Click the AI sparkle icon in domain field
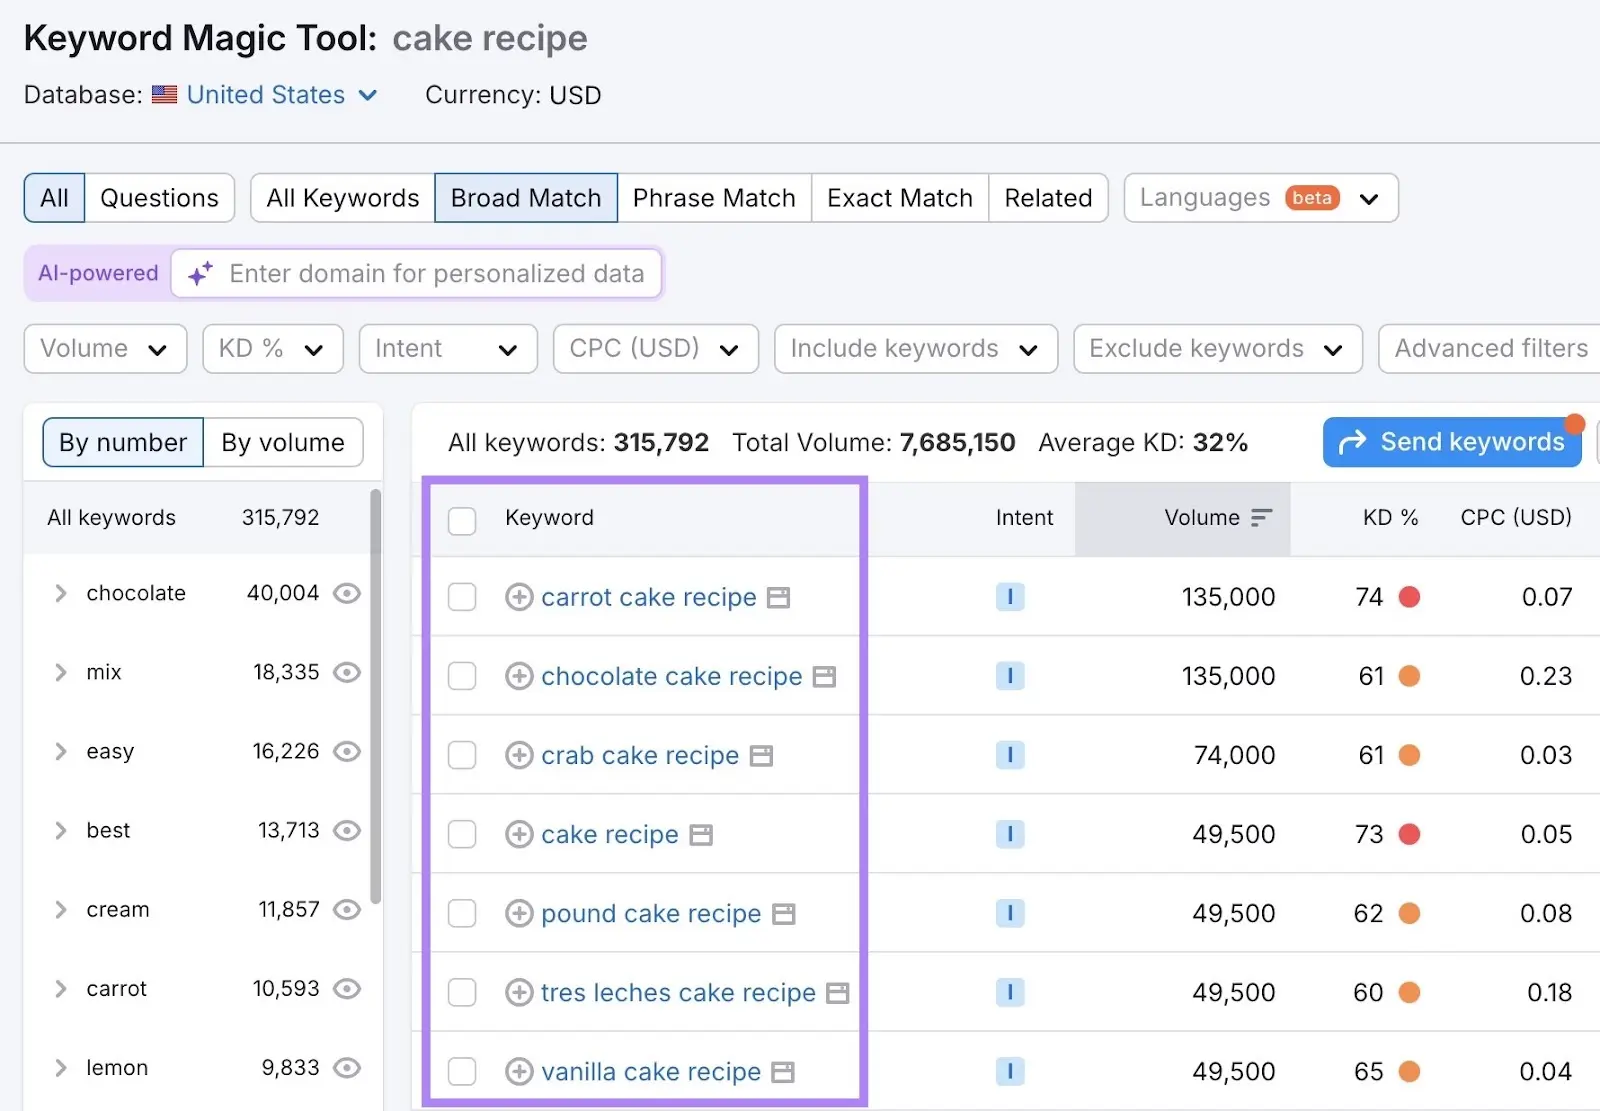The image size is (1600, 1111). (199, 273)
